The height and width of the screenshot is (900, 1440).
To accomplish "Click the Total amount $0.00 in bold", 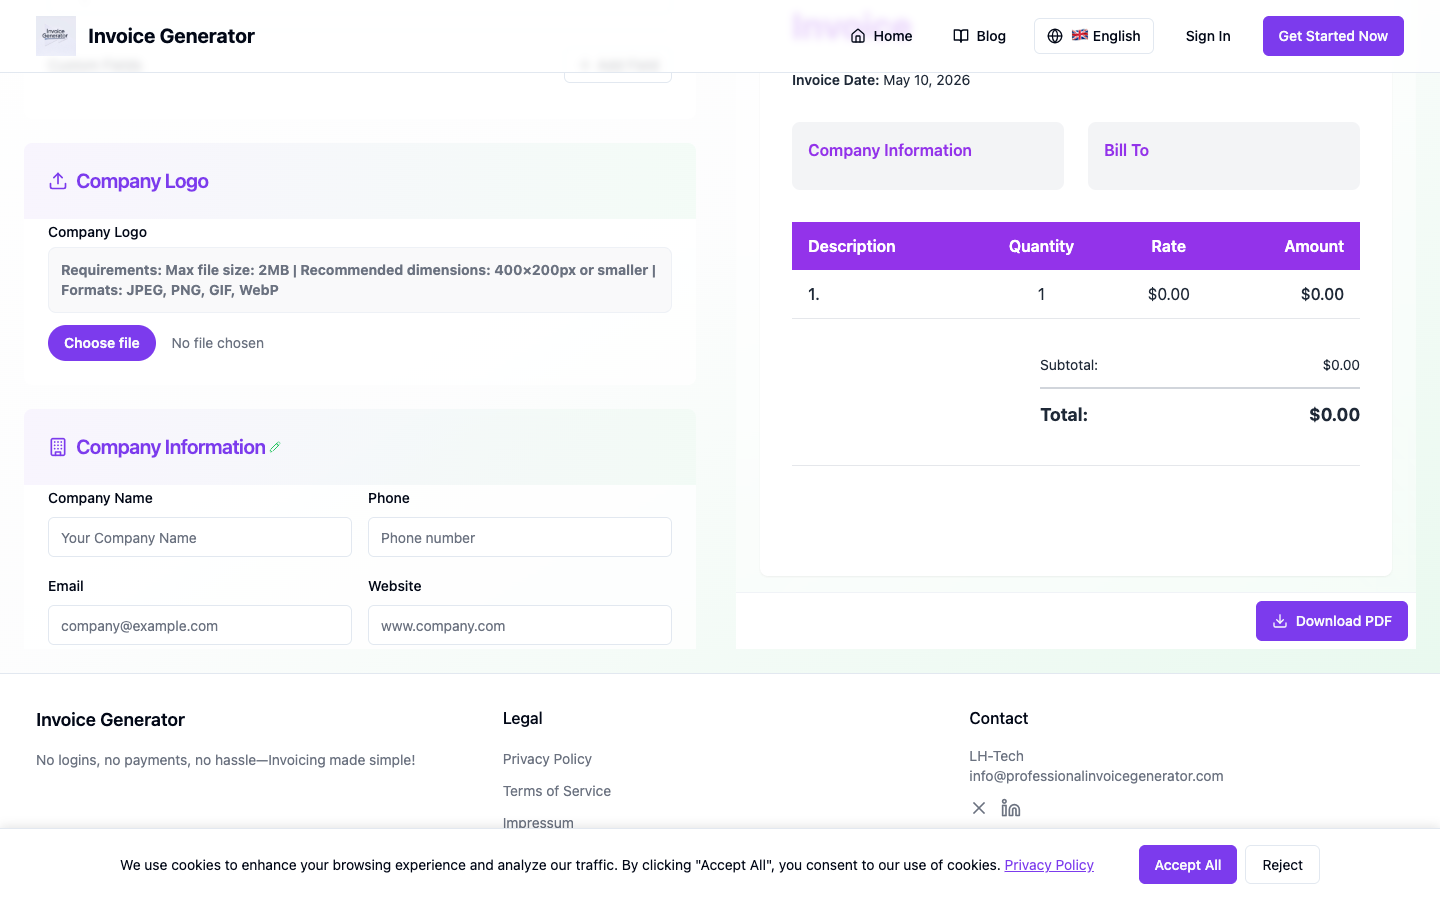I will point(1334,415).
